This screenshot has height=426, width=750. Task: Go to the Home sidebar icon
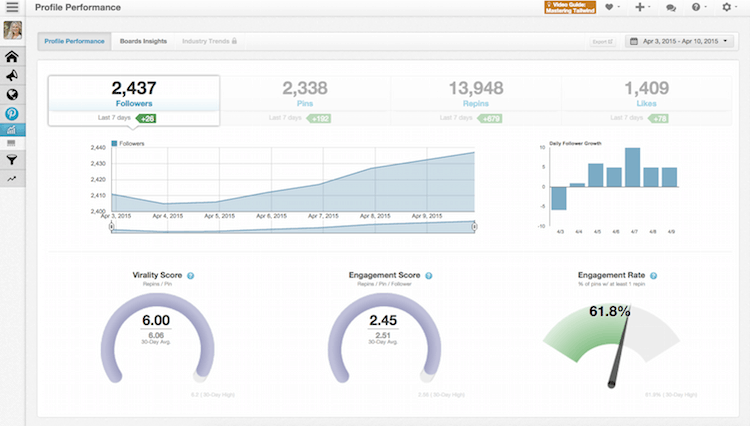(x=12, y=56)
